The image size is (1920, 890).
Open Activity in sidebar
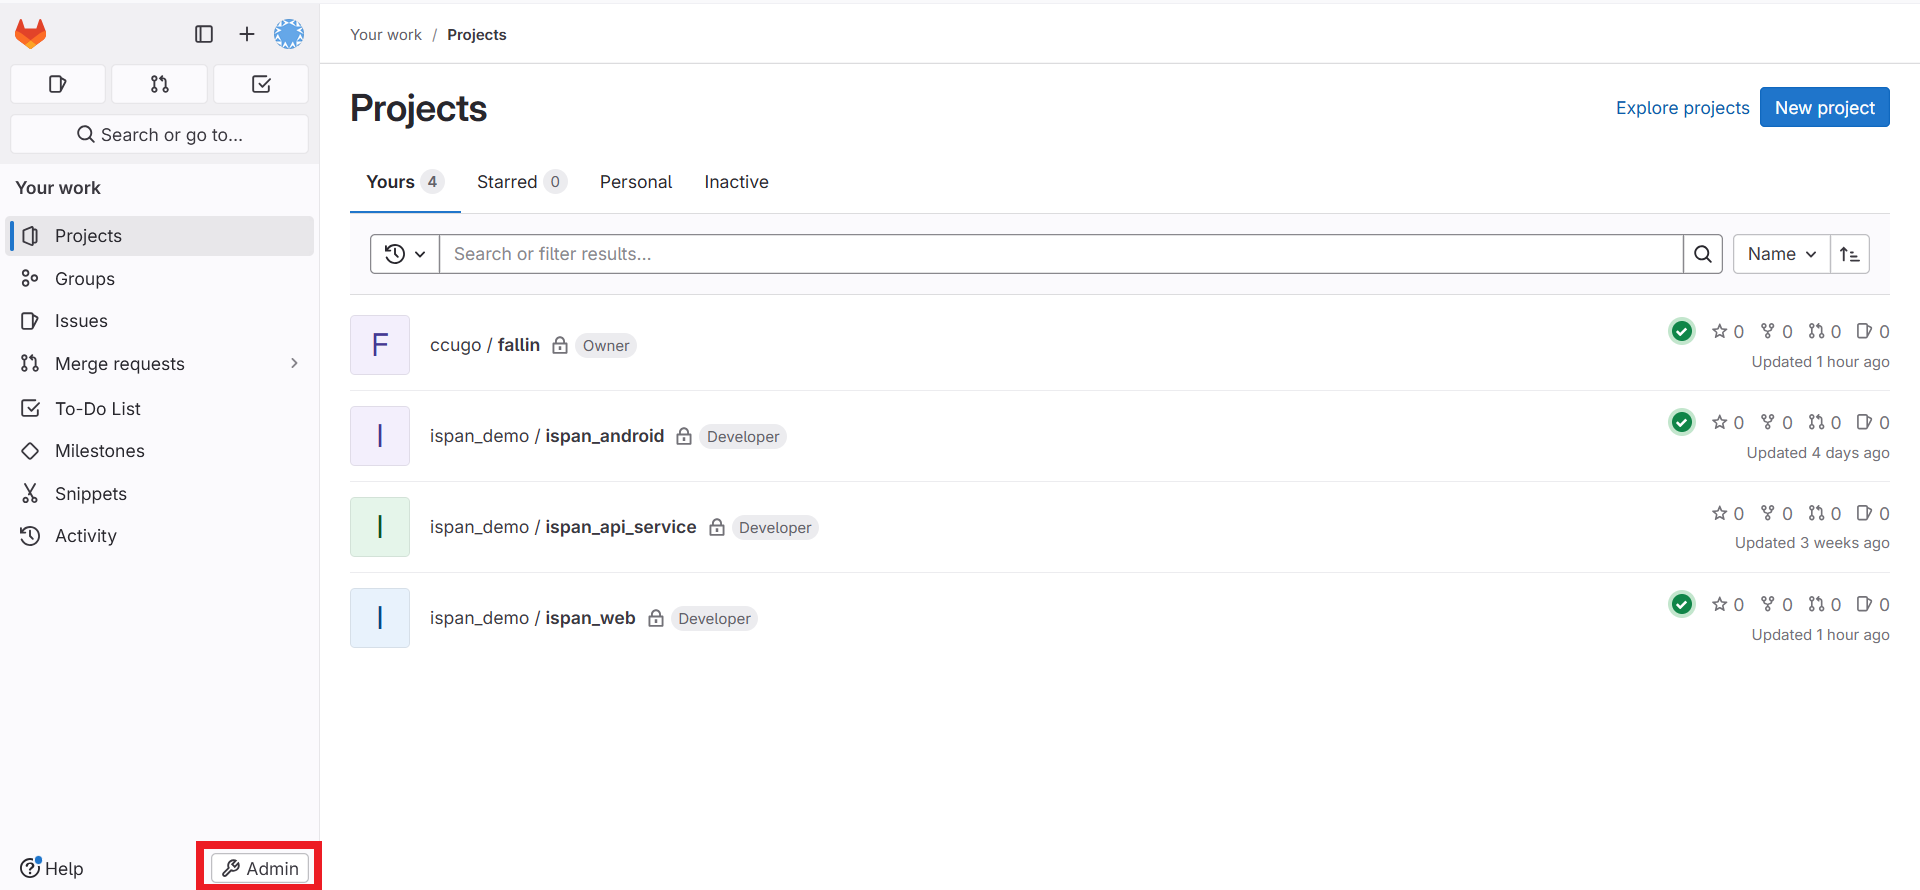click(160, 536)
